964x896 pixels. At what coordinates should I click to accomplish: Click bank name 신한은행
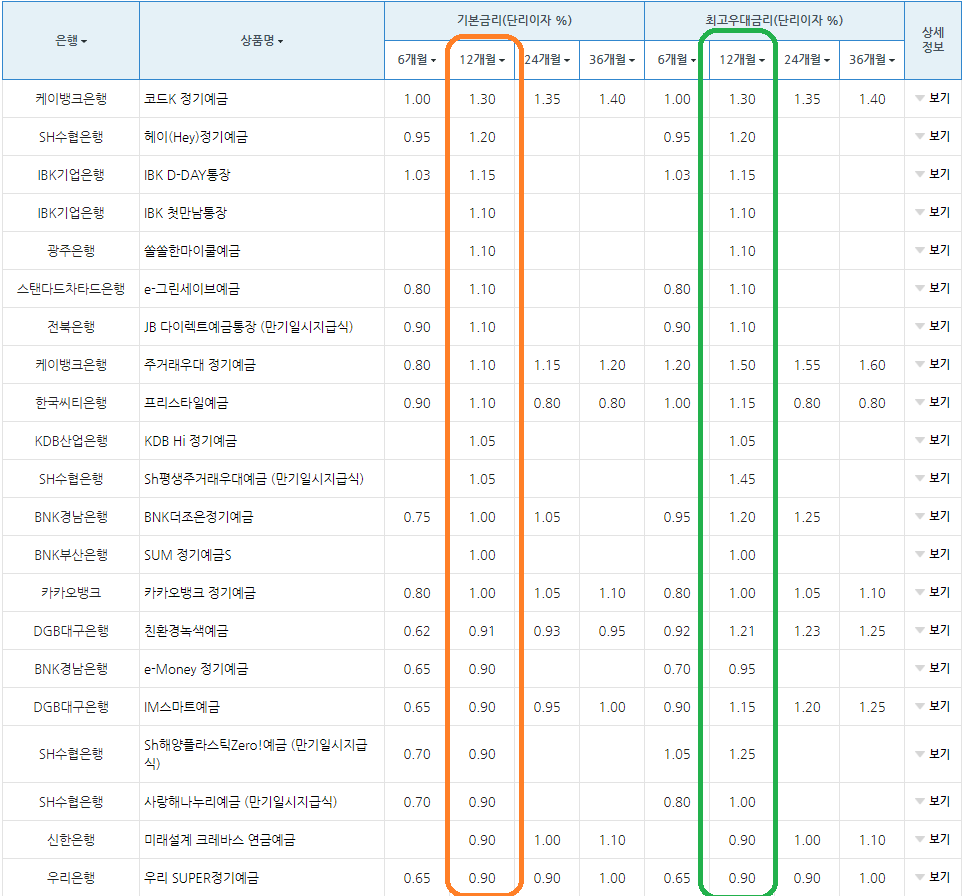click(x=71, y=840)
